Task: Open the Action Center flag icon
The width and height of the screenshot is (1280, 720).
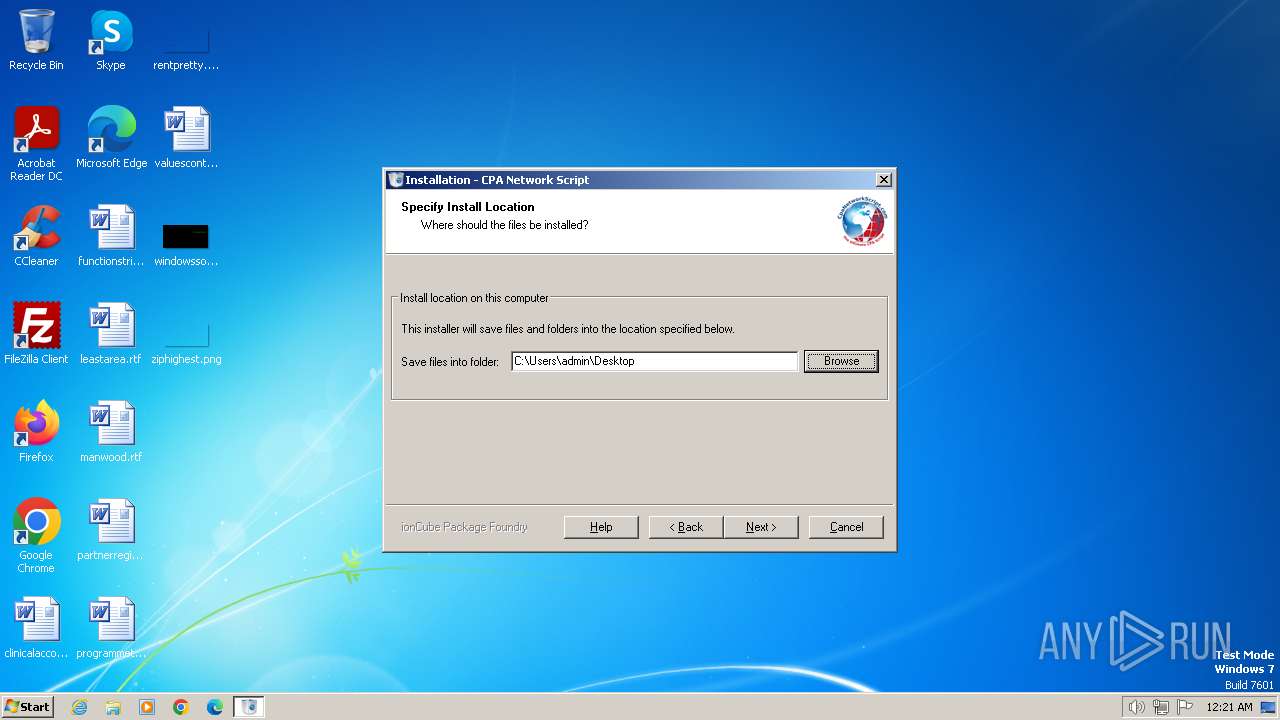Action: (1185, 707)
